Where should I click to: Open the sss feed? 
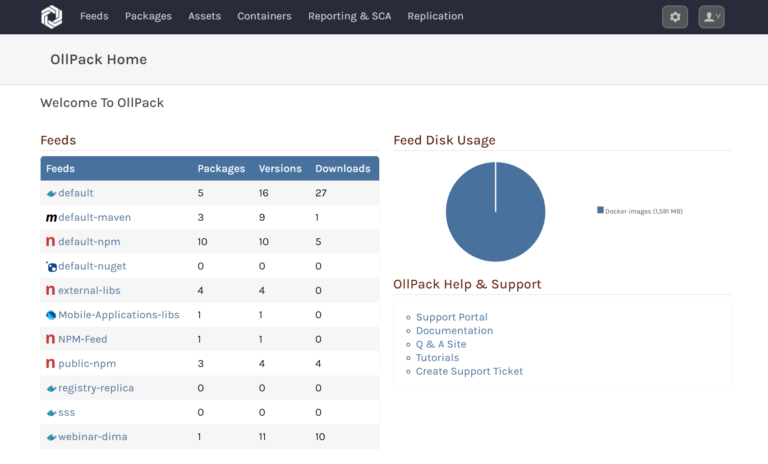(67, 413)
